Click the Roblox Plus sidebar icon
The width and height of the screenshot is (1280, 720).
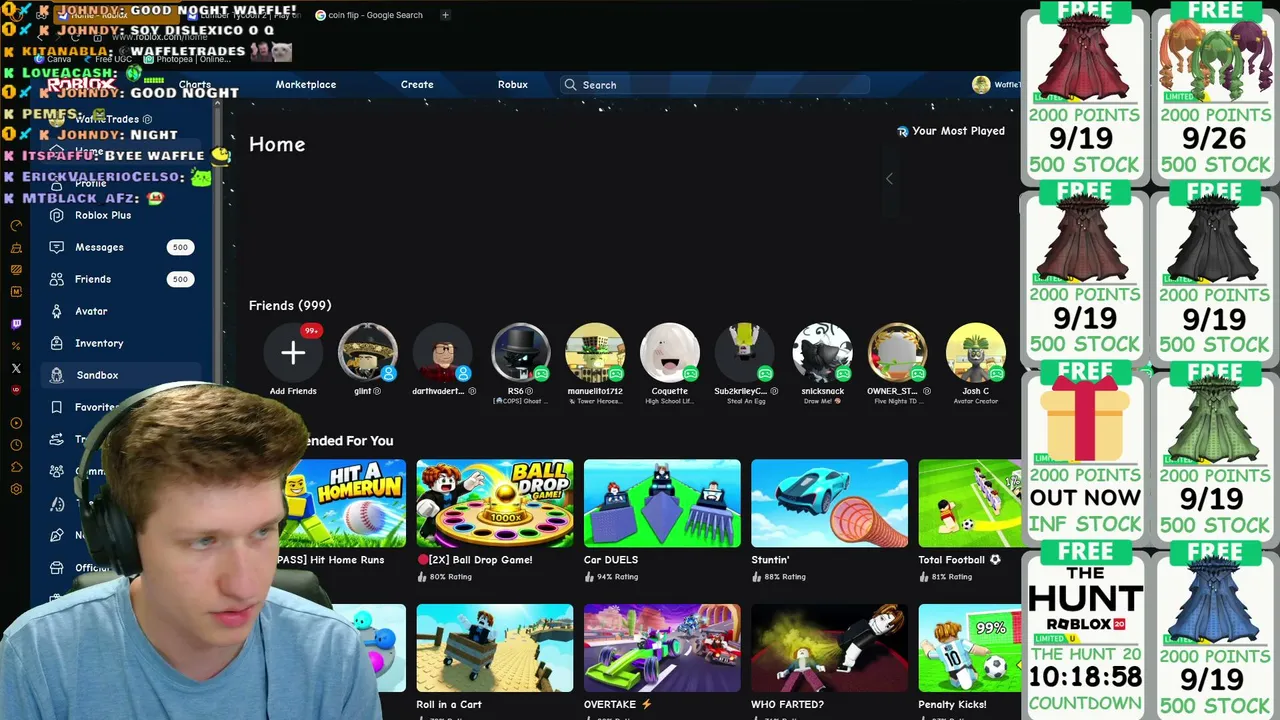pos(57,215)
